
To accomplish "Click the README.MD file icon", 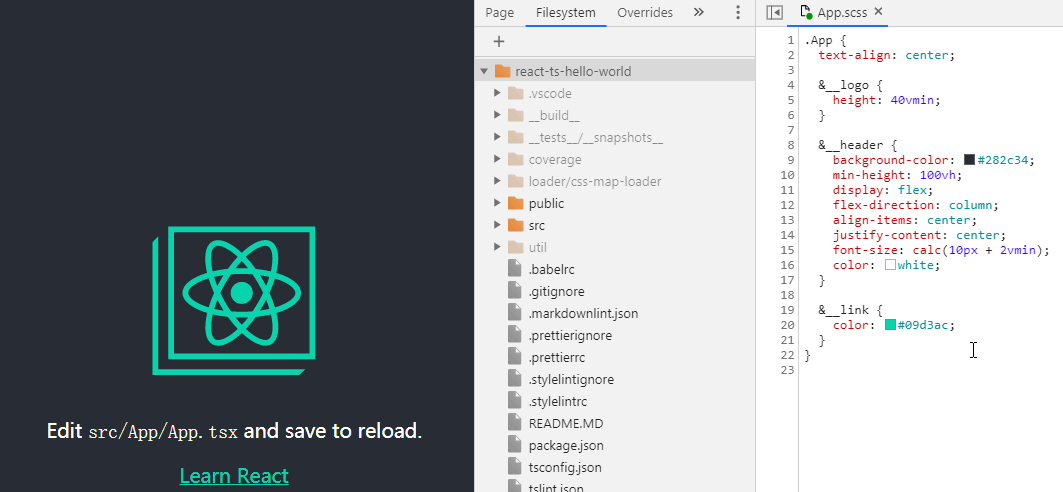I will pos(515,424).
